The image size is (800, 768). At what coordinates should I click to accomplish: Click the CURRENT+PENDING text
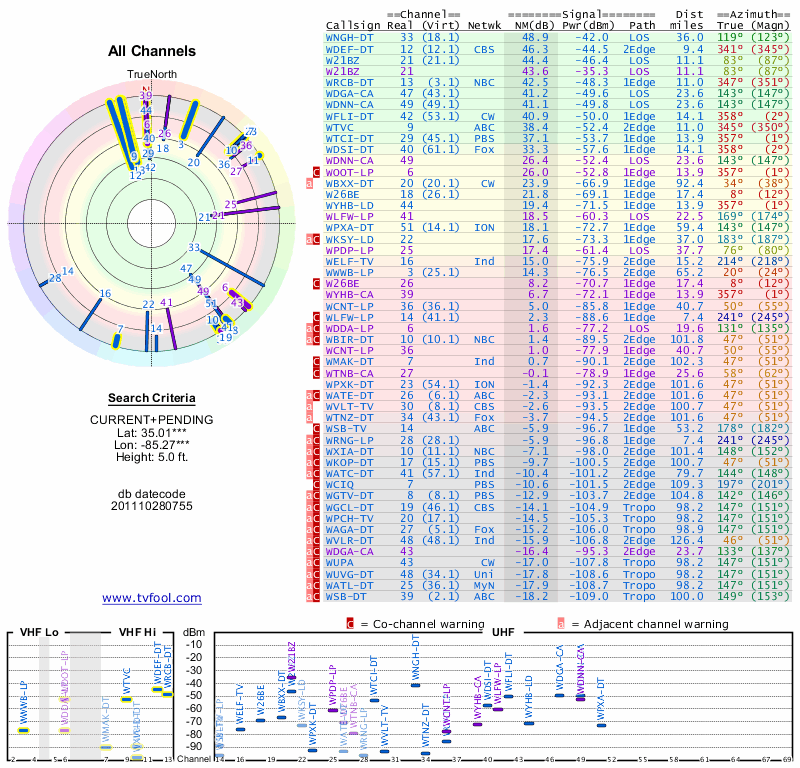pos(152,420)
